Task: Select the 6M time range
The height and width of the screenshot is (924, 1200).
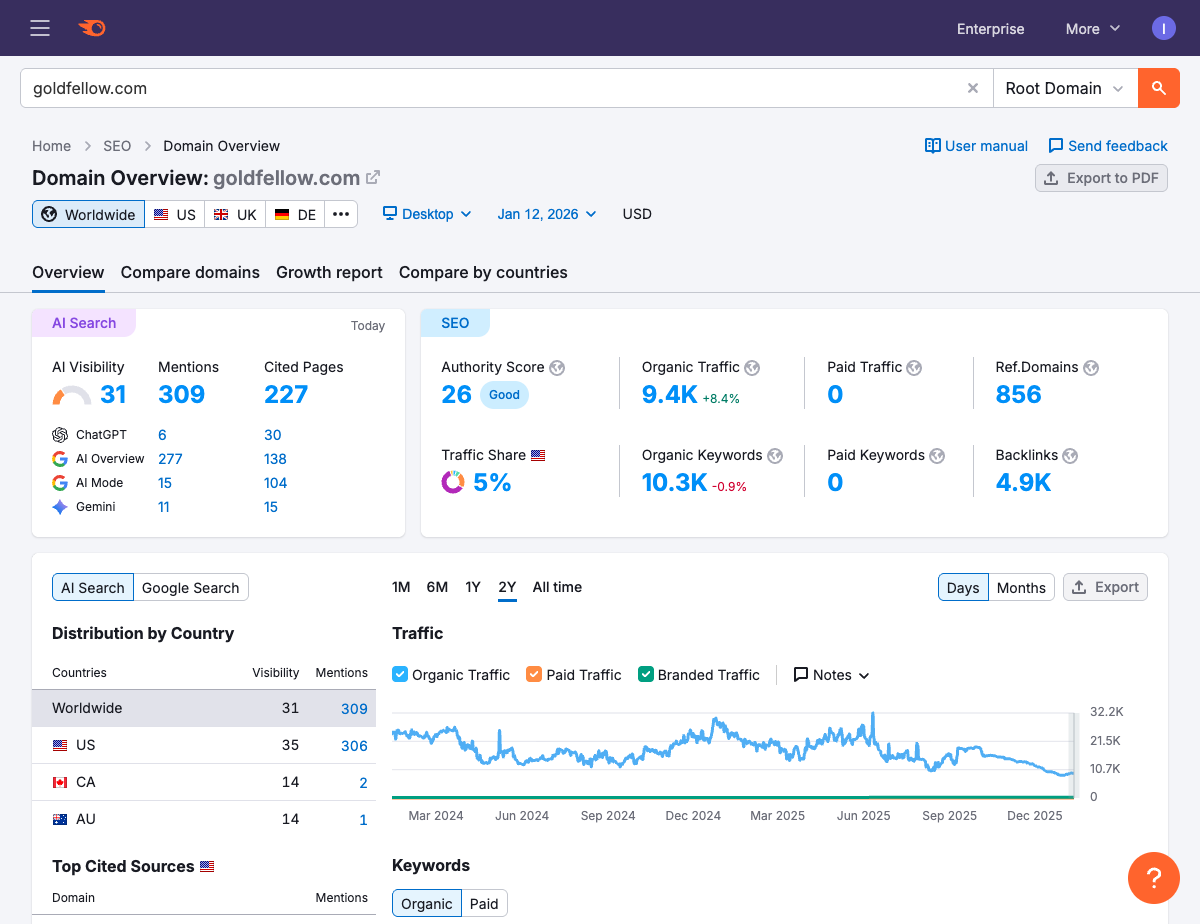Action: [x=437, y=587]
